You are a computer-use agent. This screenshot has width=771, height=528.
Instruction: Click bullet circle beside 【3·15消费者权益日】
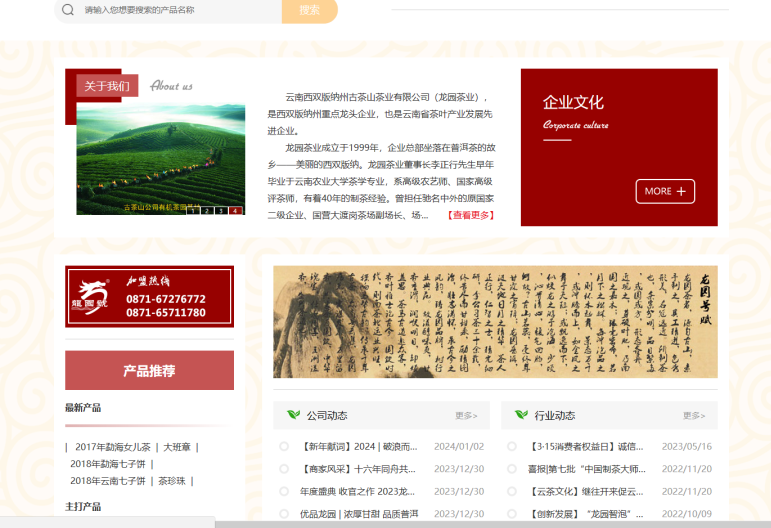pos(511,446)
